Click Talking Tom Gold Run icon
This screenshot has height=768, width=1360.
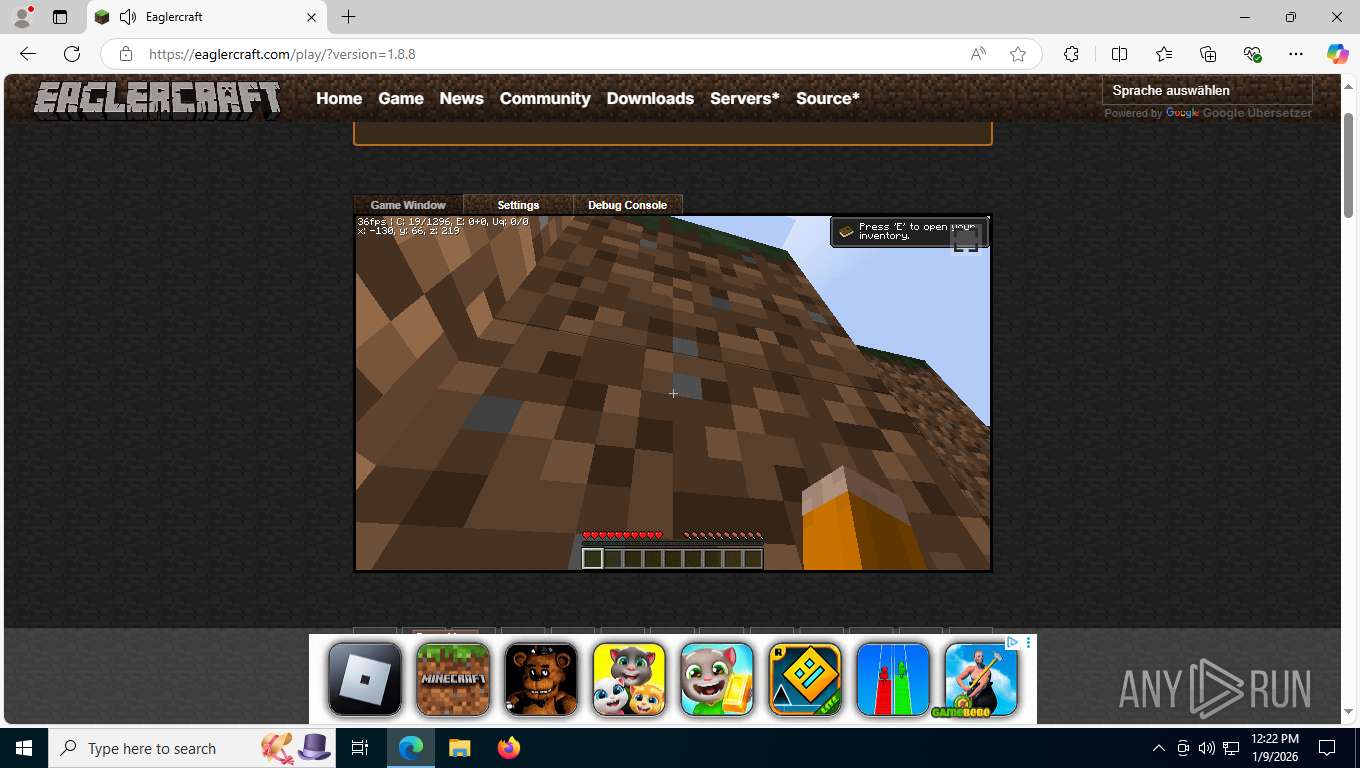click(717, 679)
